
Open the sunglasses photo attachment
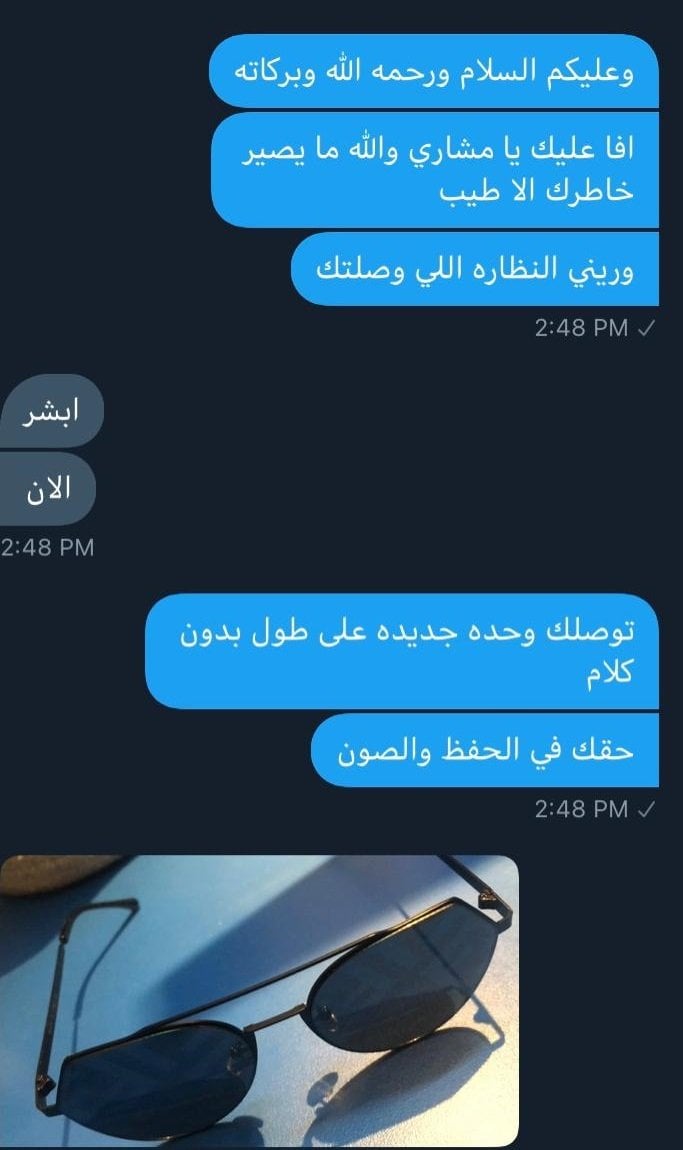(259, 1000)
